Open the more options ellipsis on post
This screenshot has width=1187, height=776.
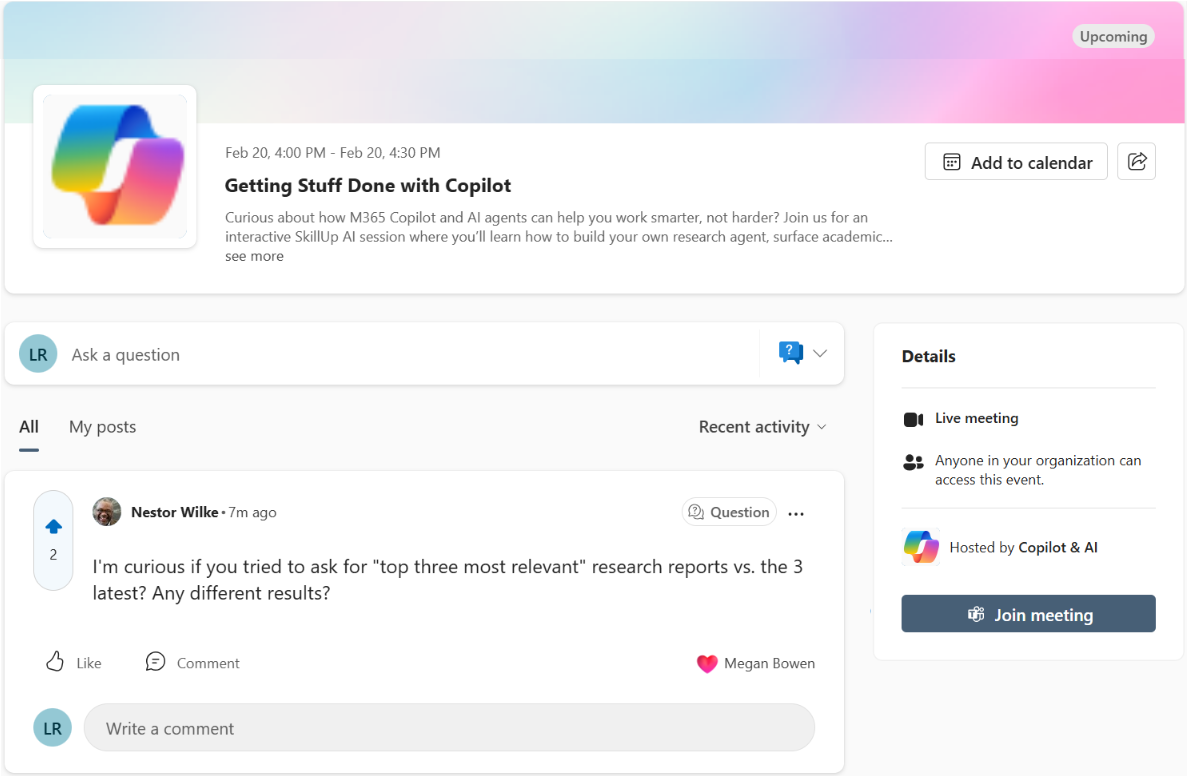[x=796, y=514]
